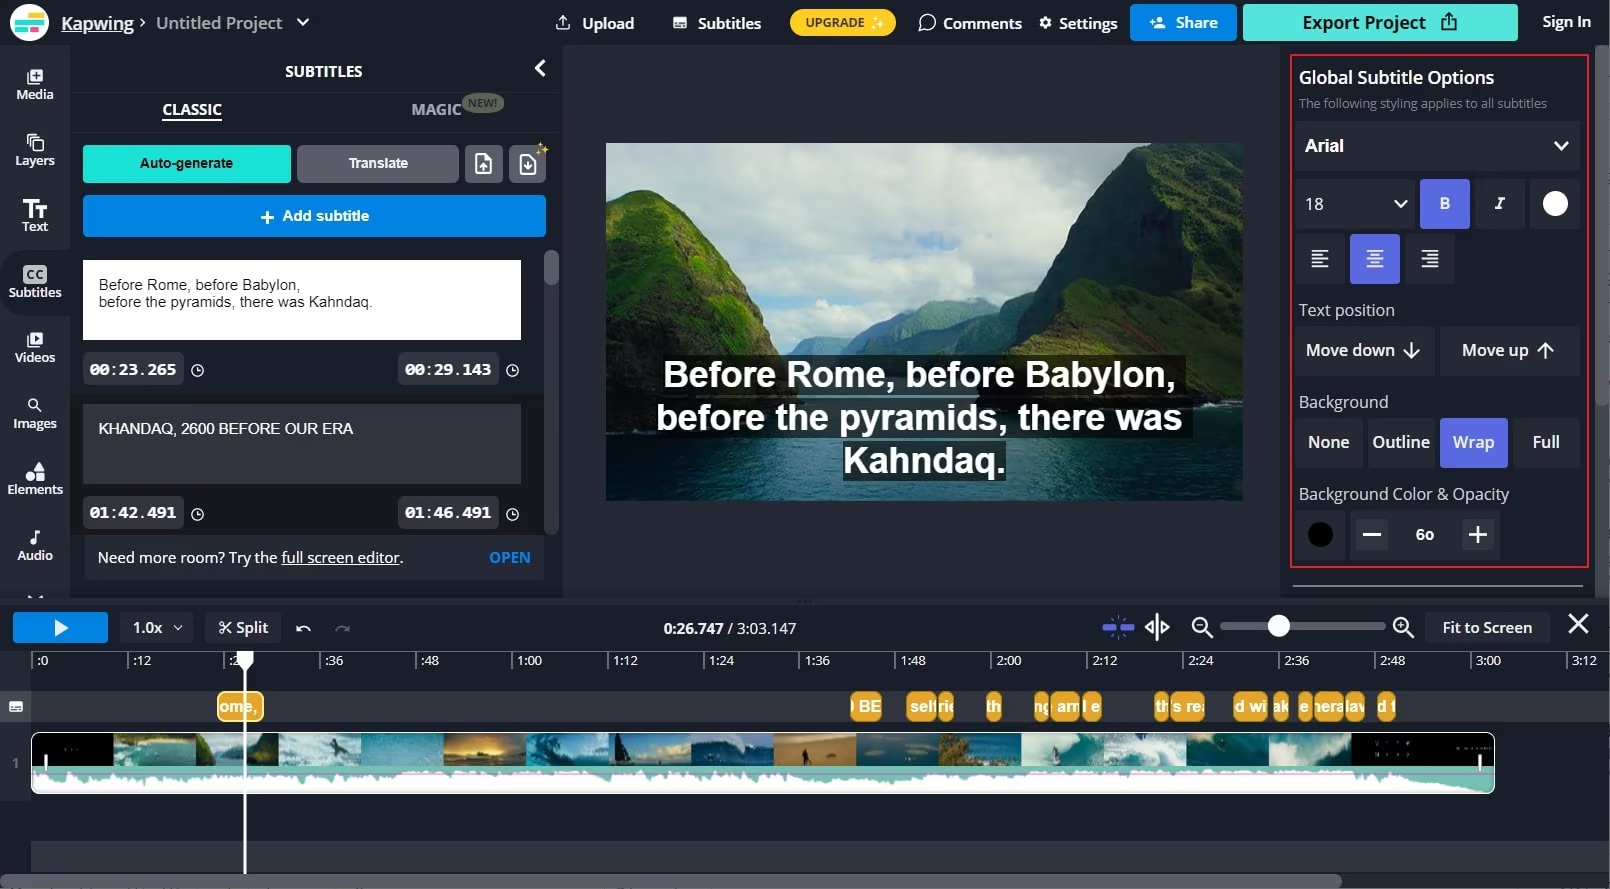
Task: Click the zoom out timeline magnifier
Action: [1202, 627]
